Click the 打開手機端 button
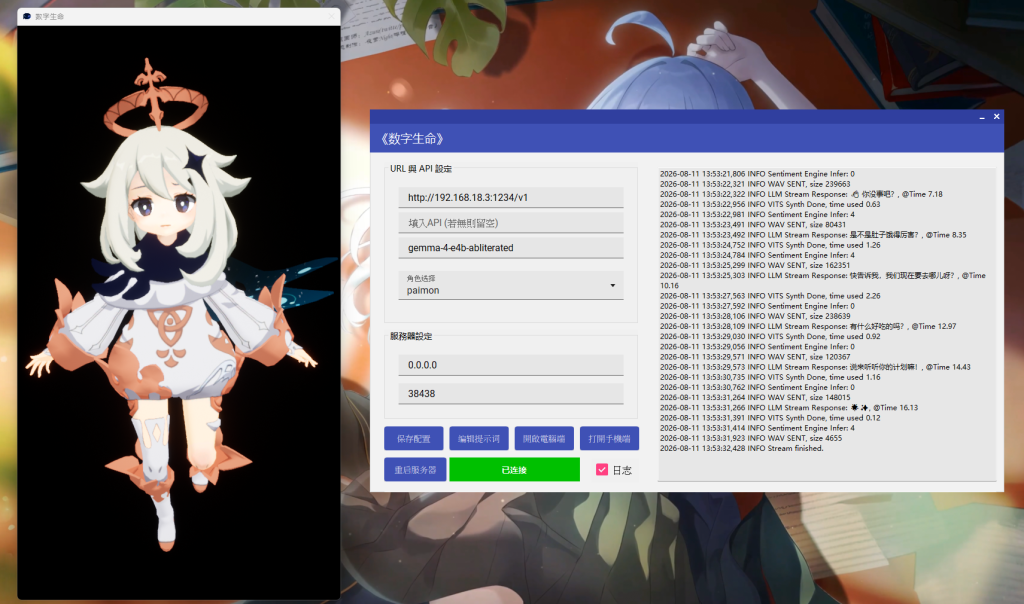Image resolution: width=1024 pixels, height=604 pixels. tap(609, 438)
